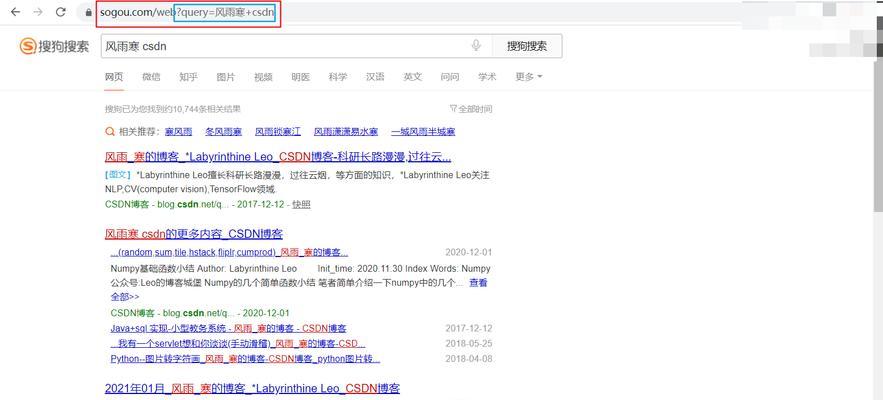The height and width of the screenshot is (400, 883).
Task: Open 2021年01月_风雨_寒的博客 result
Action: (x=252, y=388)
